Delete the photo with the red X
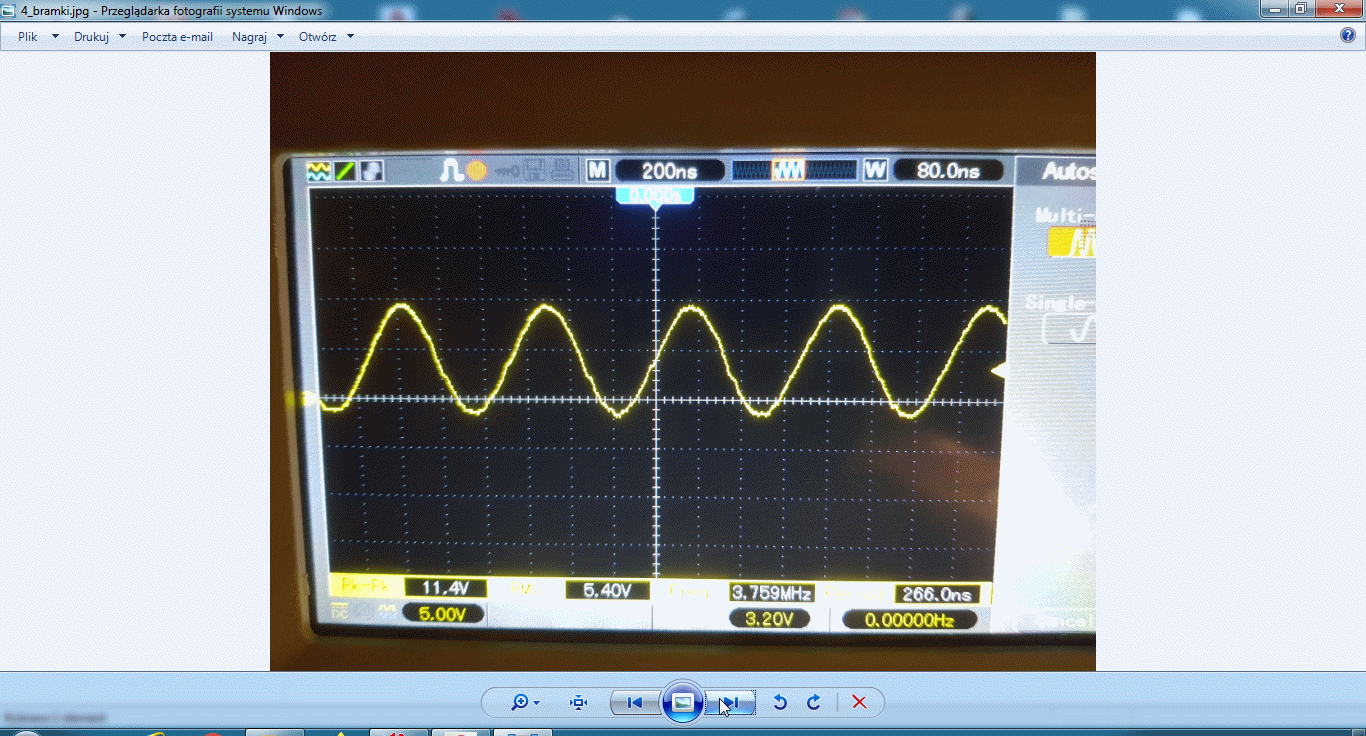1366x736 pixels. click(x=859, y=703)
